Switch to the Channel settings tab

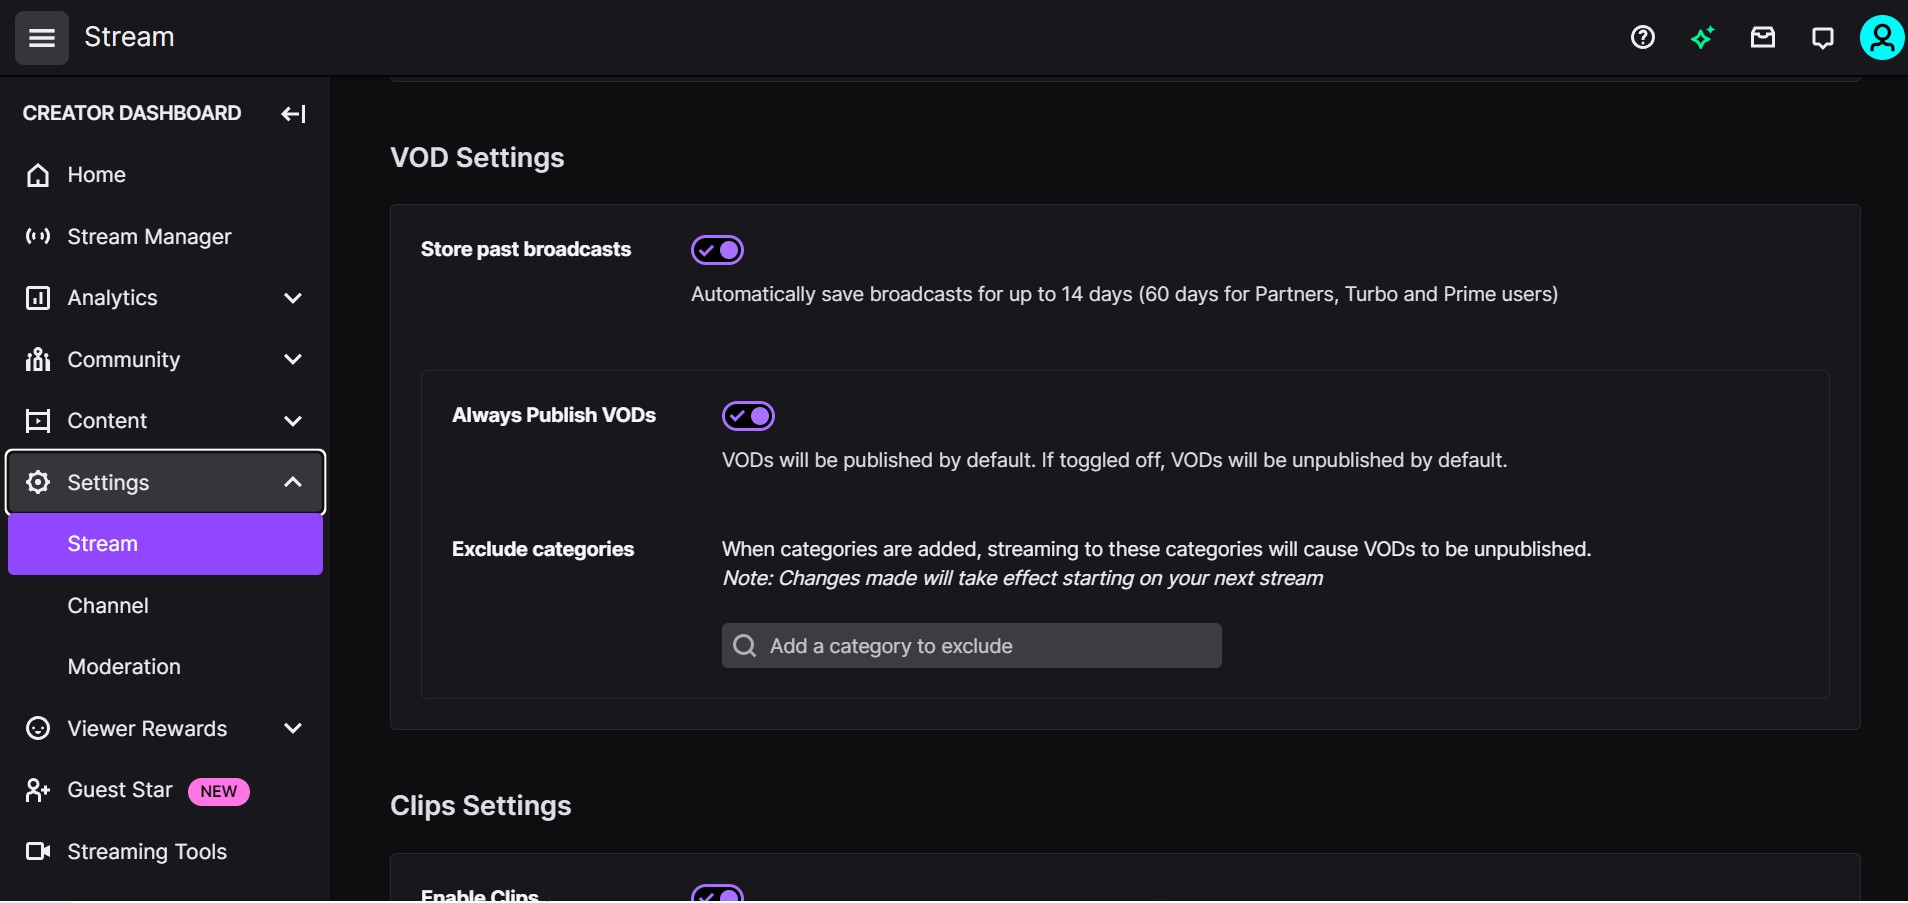(x=108, y=605)
